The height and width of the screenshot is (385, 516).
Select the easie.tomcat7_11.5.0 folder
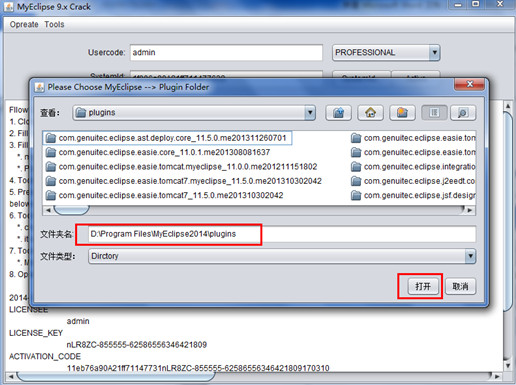(x=164, y=195)
